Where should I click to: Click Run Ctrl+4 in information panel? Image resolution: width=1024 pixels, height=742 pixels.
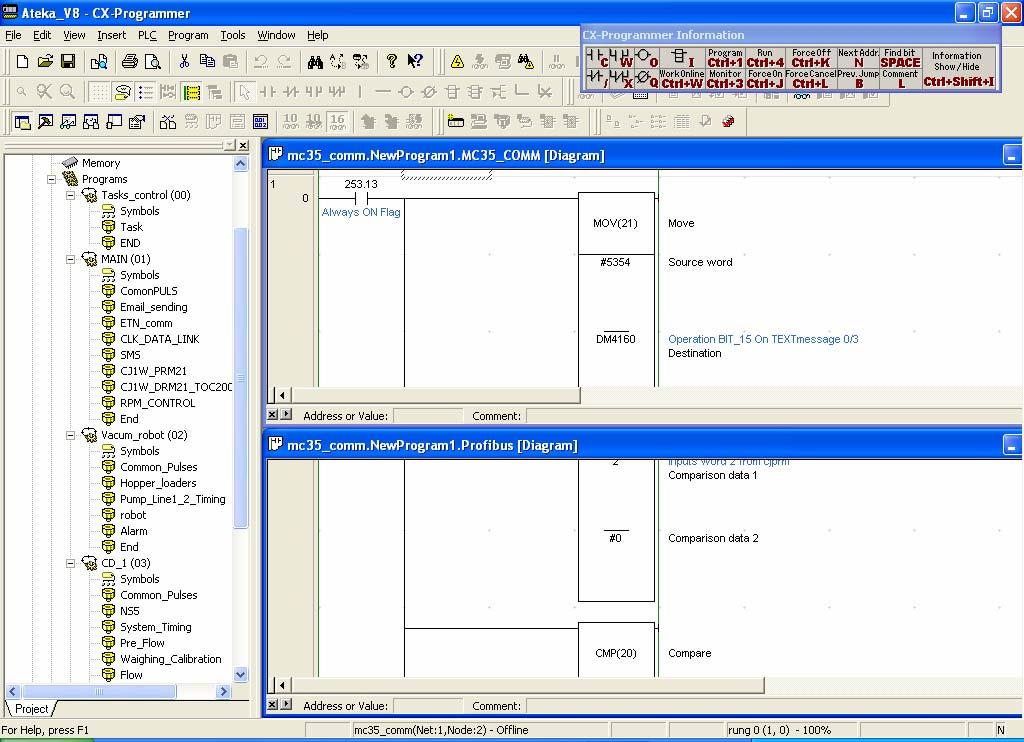(x=765, y=58)
